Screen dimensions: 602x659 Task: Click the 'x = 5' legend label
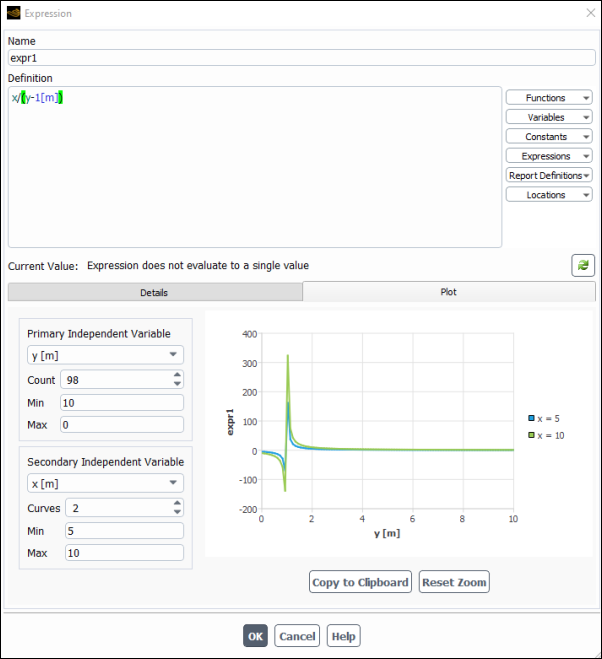(548, 419)
